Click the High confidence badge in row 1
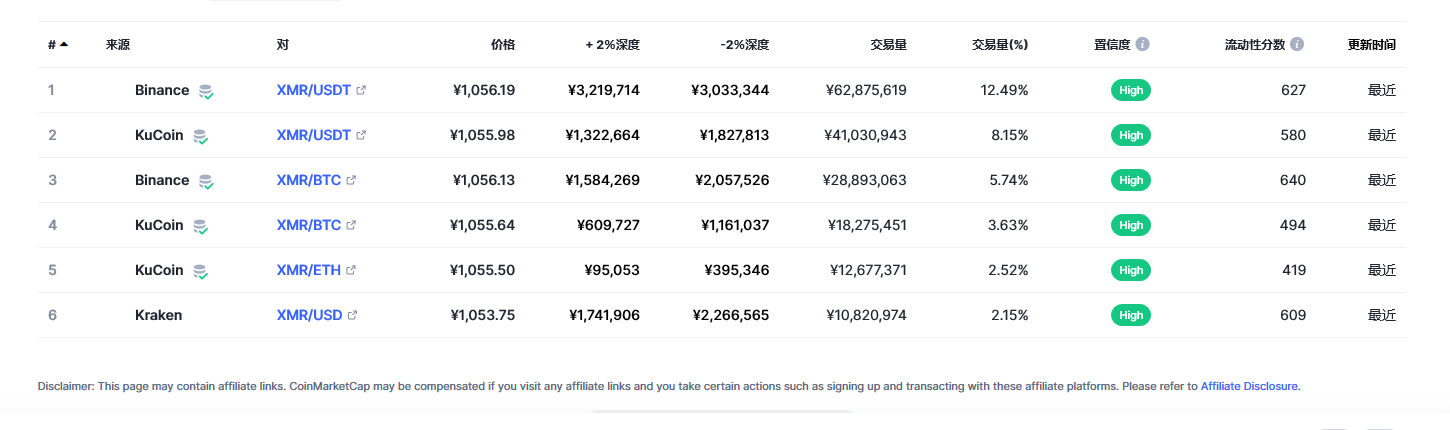 (1131, 90)
